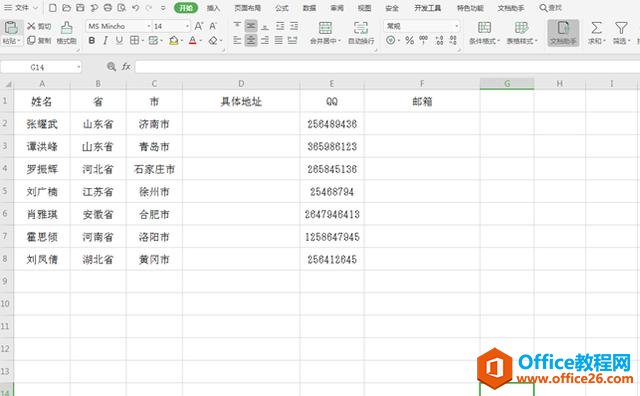Click the Auto wrap text icon
Screen dimensions: 640x396
coord(361,28)
